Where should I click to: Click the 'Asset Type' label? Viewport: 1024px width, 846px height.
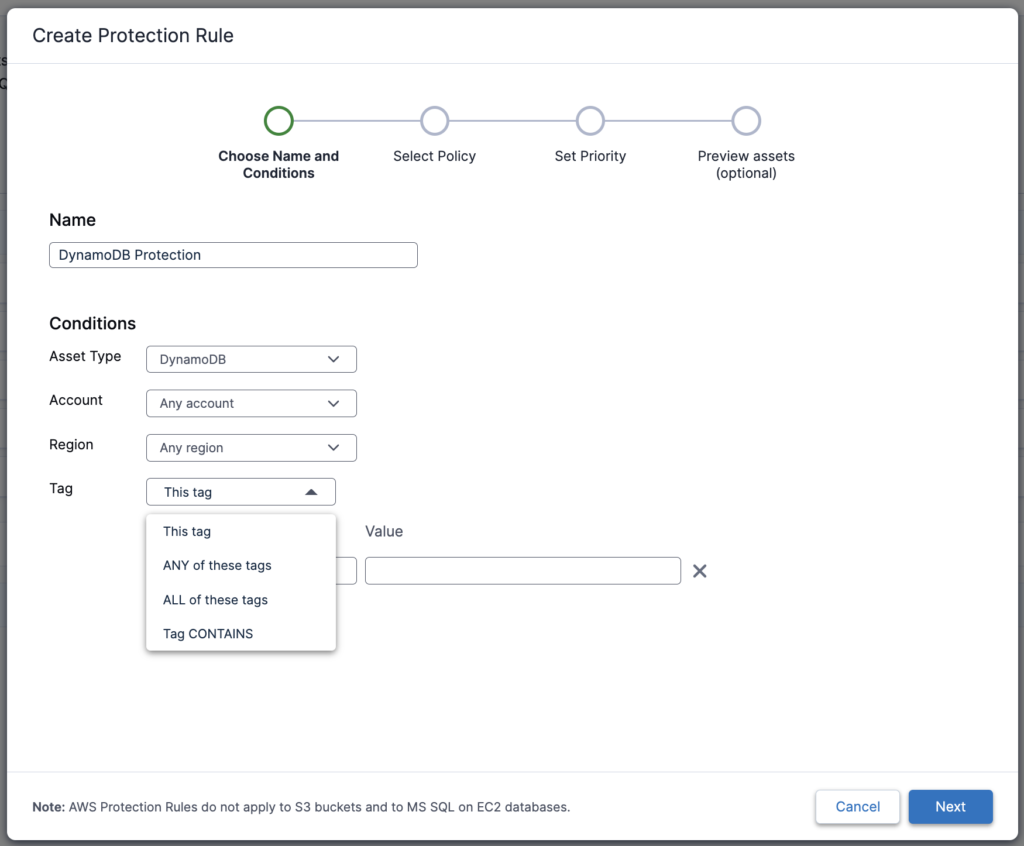[85, 357]
